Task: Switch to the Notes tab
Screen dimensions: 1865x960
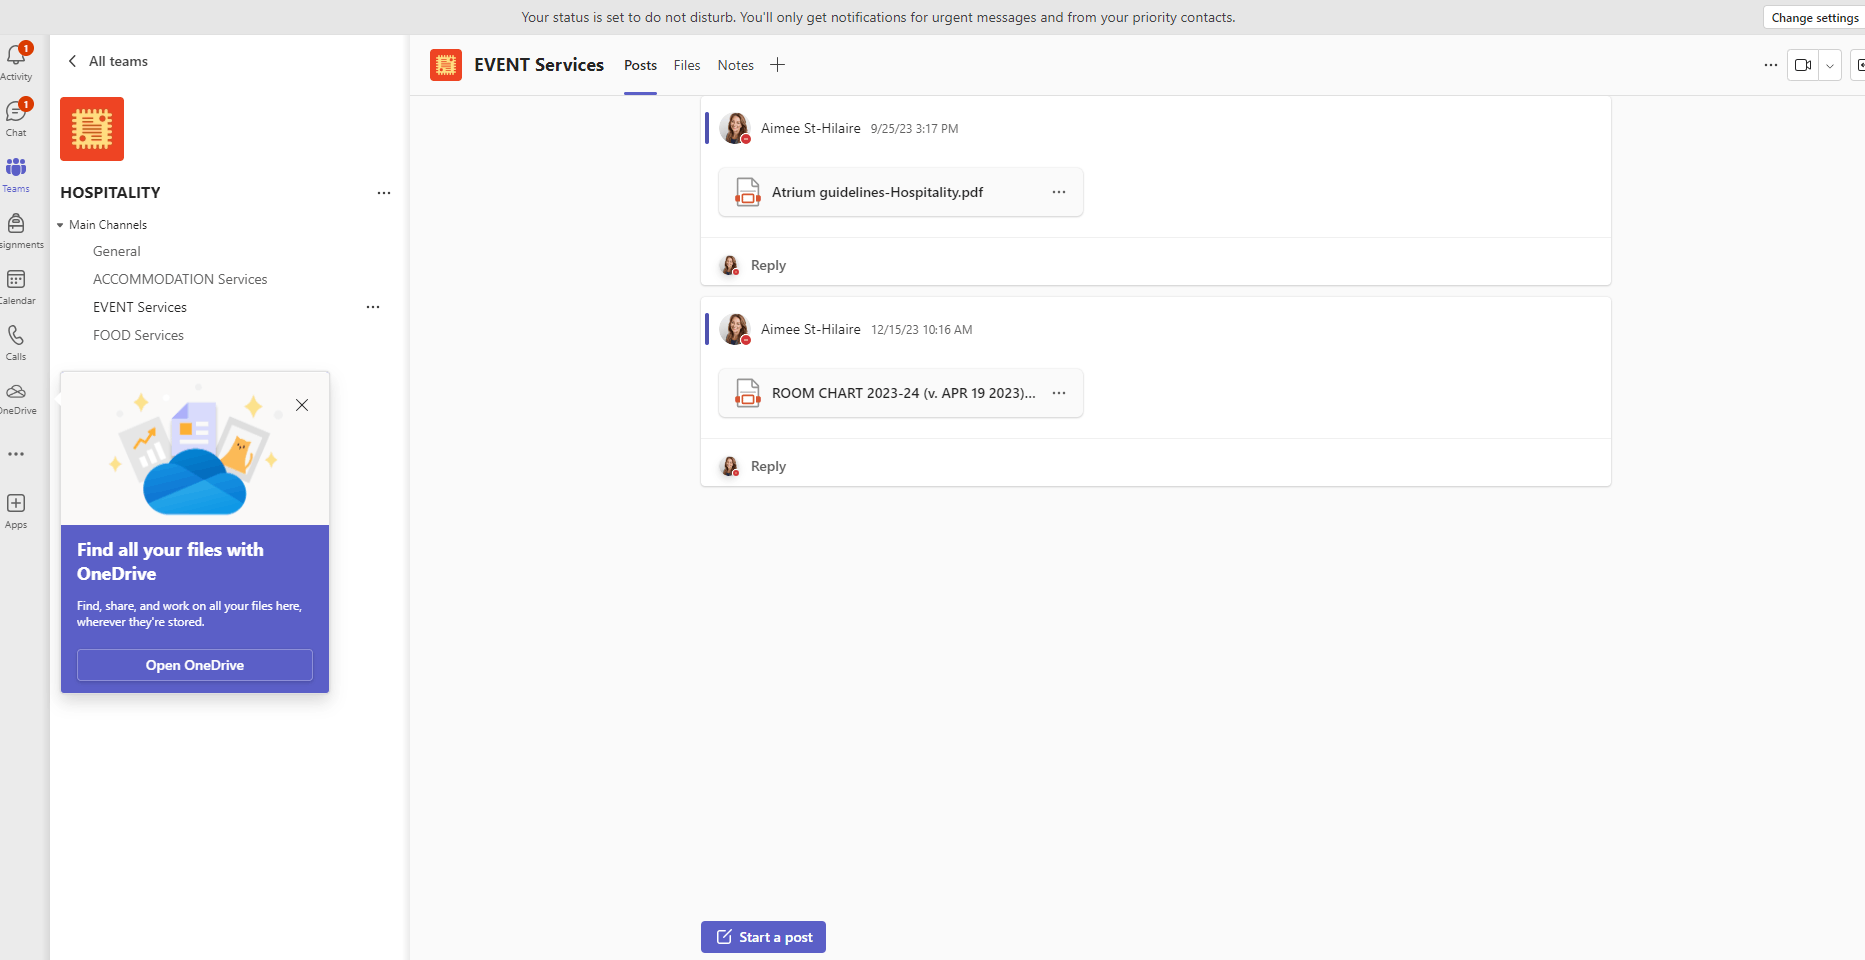Action: pos(736,65)
